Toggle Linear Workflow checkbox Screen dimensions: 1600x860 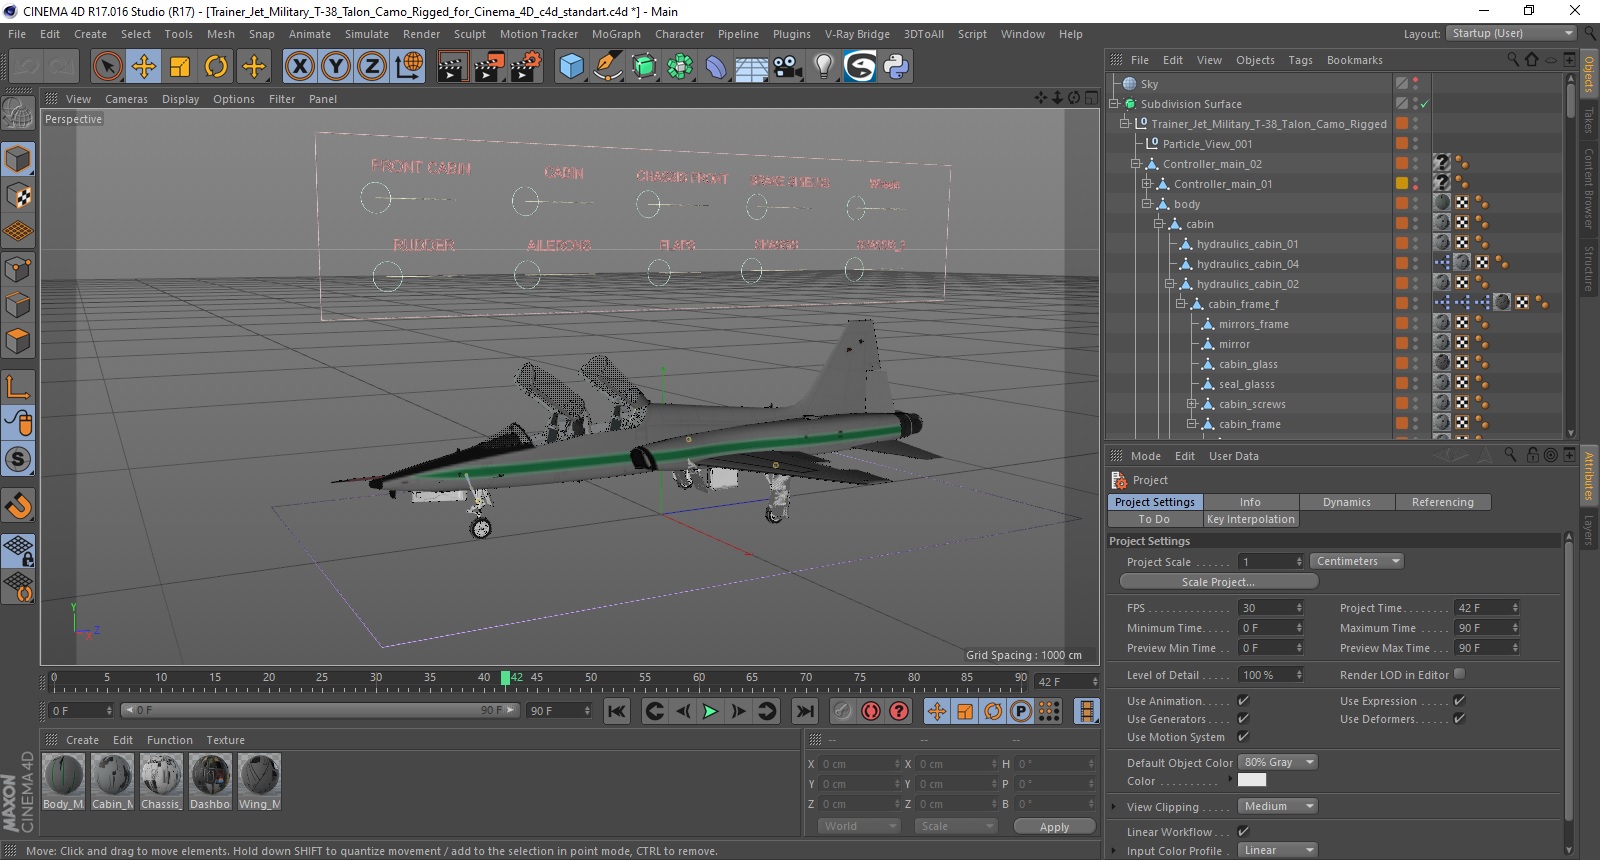point(1243,831)
